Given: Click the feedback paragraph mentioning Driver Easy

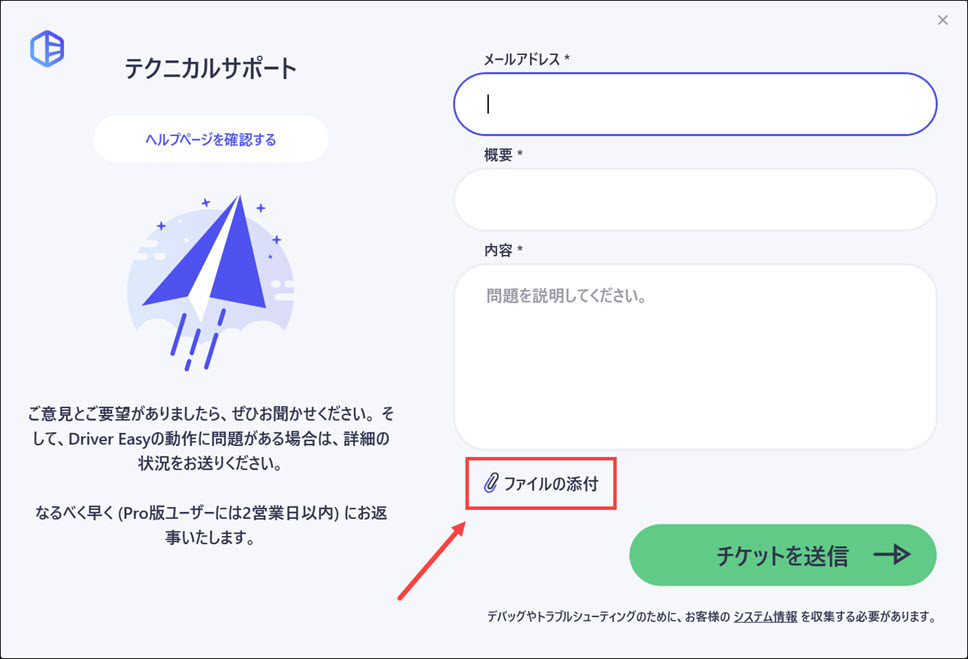Looking at the screenshot, I should pyautogui.click(x=211, y=439).
